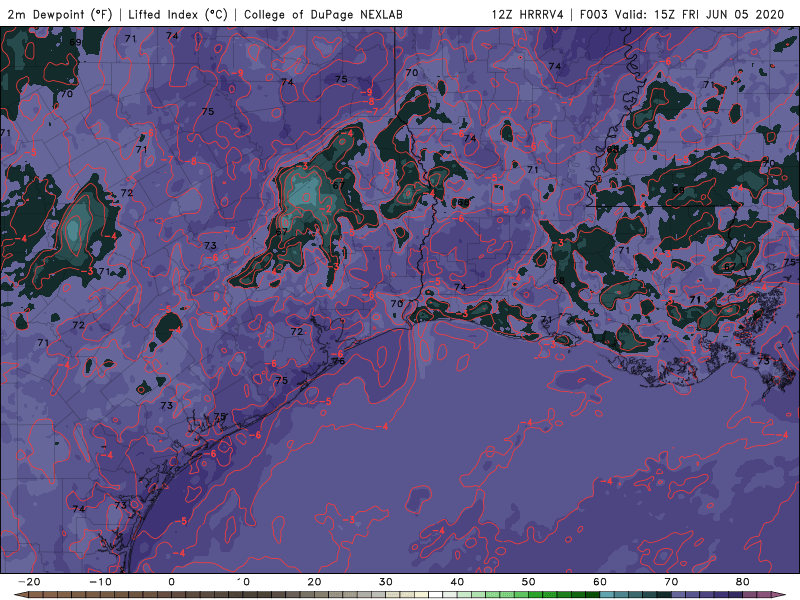The width and height of the screenshot is (800, 600).
Task: Click the 30 label on color scale
Action: coord(386,582)
